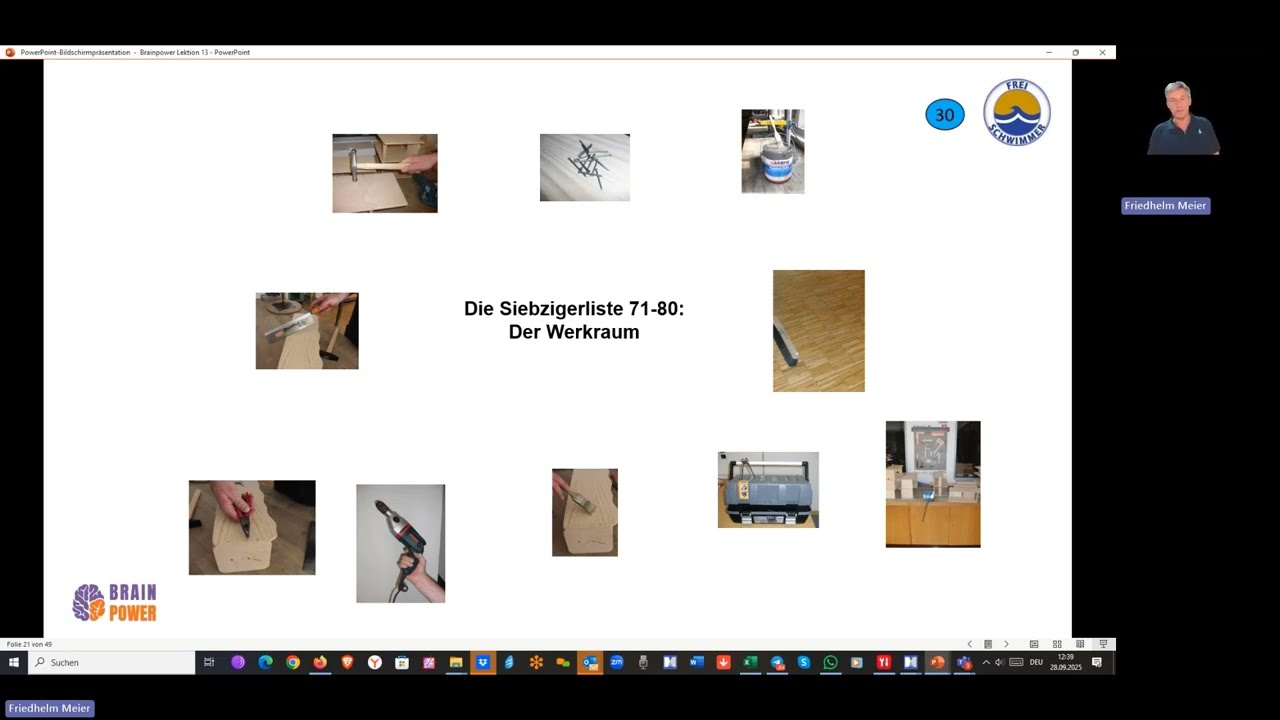Screen dimensions: 1280x720
Task: Open the touch keyboard tray icon
Action: click(1016, 662)
